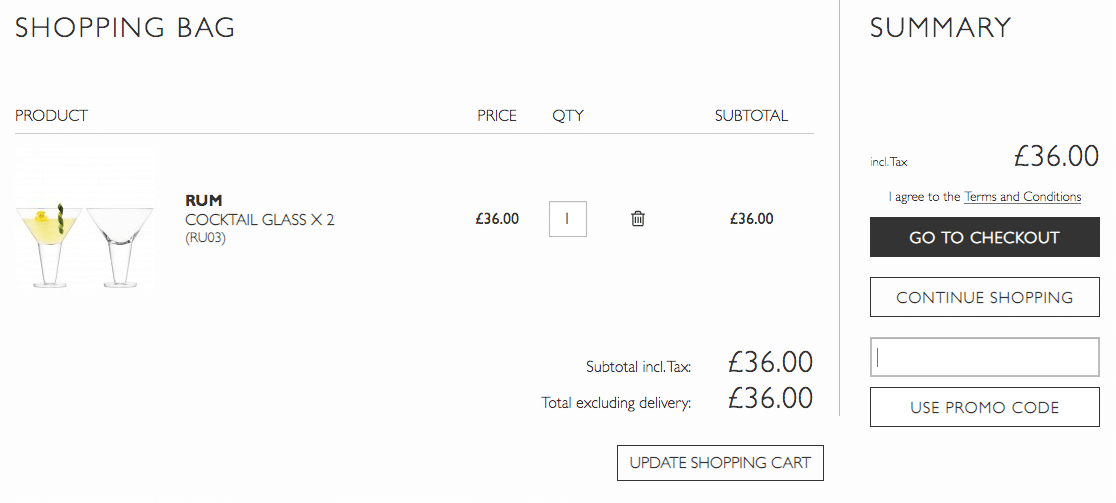Apply code with USE PROMO CODE button
This screenshot has width=1116, height=503.
[984, 407]
